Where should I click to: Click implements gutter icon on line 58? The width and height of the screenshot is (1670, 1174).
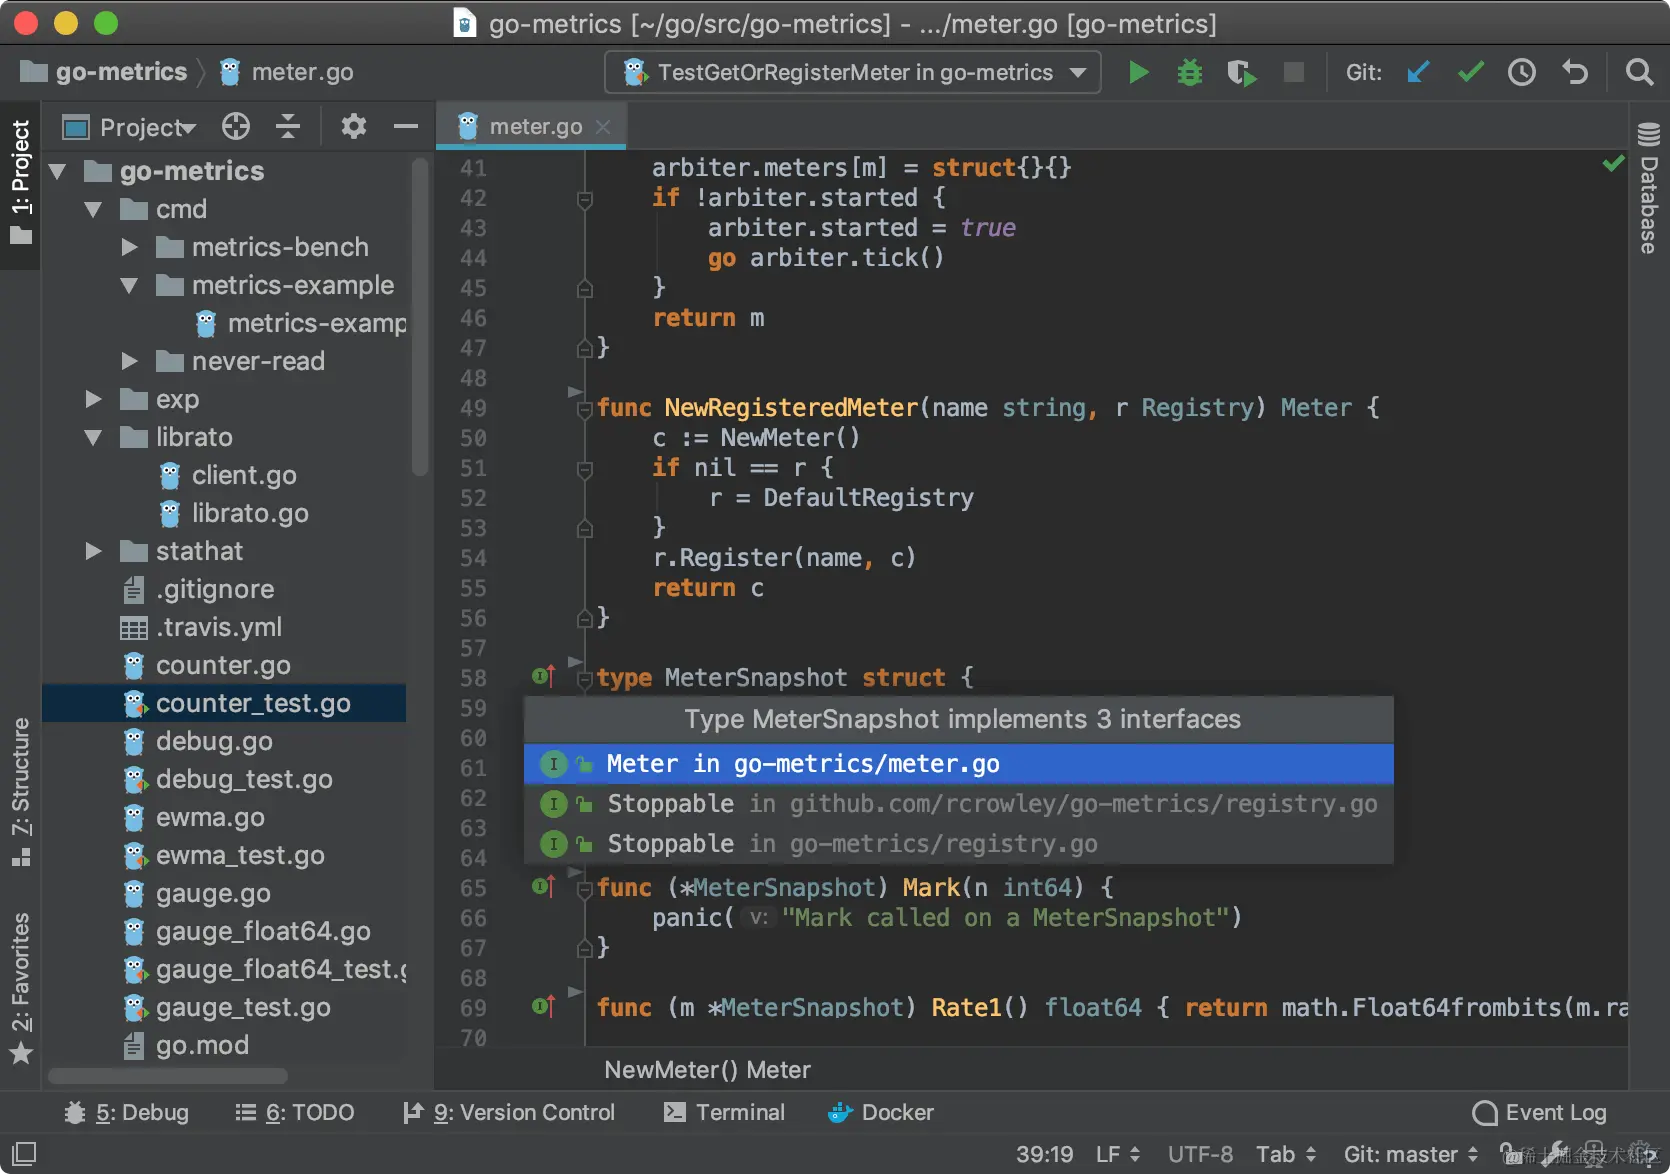pyautogui.click(x=543, y=677)
